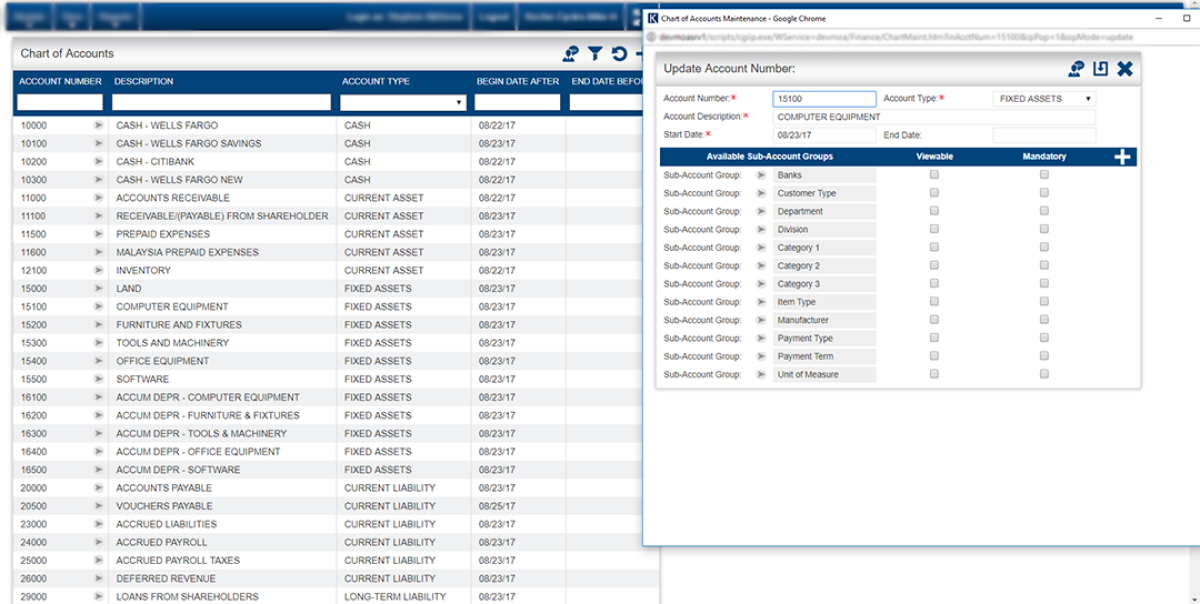Screen dimensions: 1200x604
Task: Click the End Date input field
Action: click(1044, 135)
